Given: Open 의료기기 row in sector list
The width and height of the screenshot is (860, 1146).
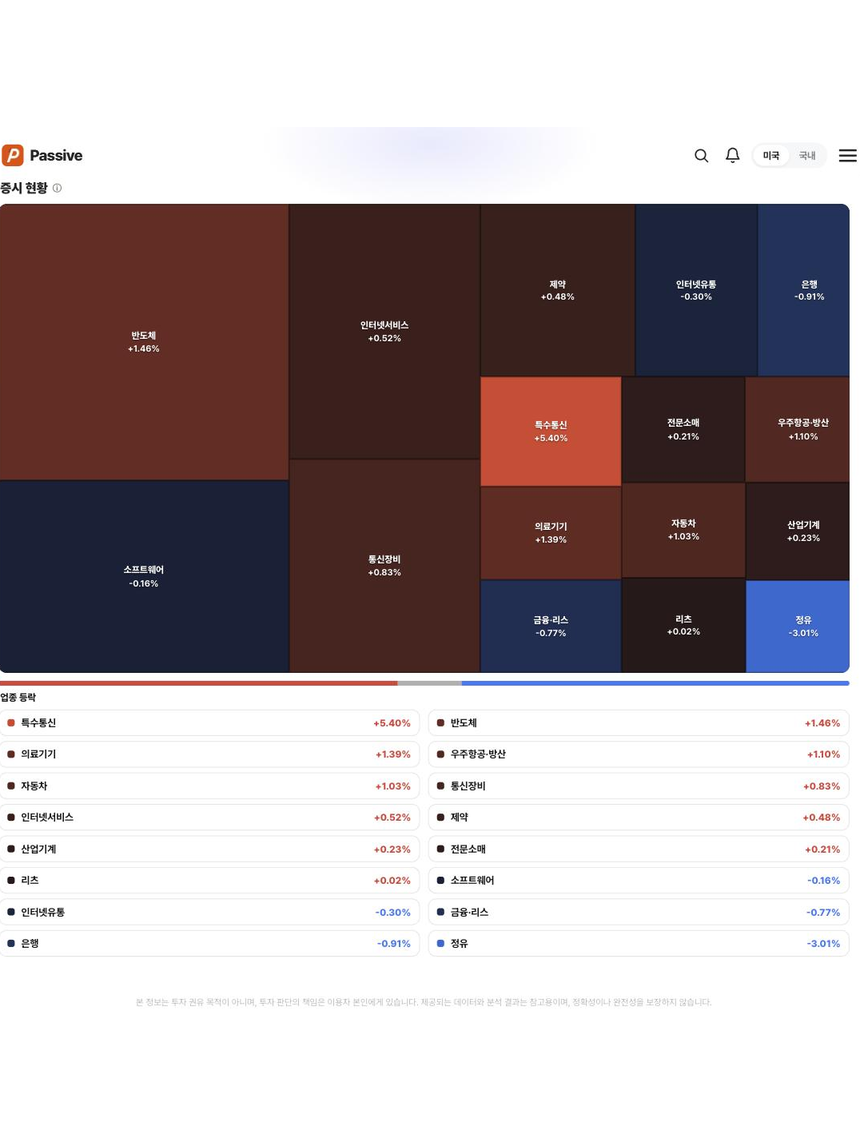Looking at the screenshot, I should coord(210,754).
